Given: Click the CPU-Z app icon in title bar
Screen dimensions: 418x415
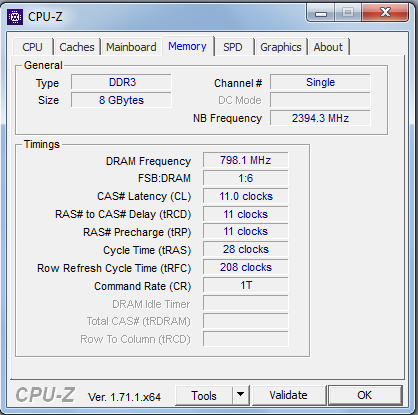Looking at the screenshot, I should coord(15,17).
